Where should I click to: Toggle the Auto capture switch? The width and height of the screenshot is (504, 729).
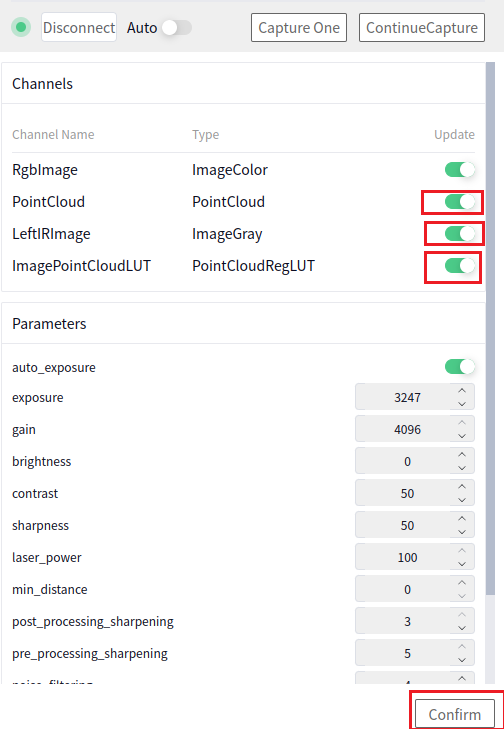click(x=177, y=28)
